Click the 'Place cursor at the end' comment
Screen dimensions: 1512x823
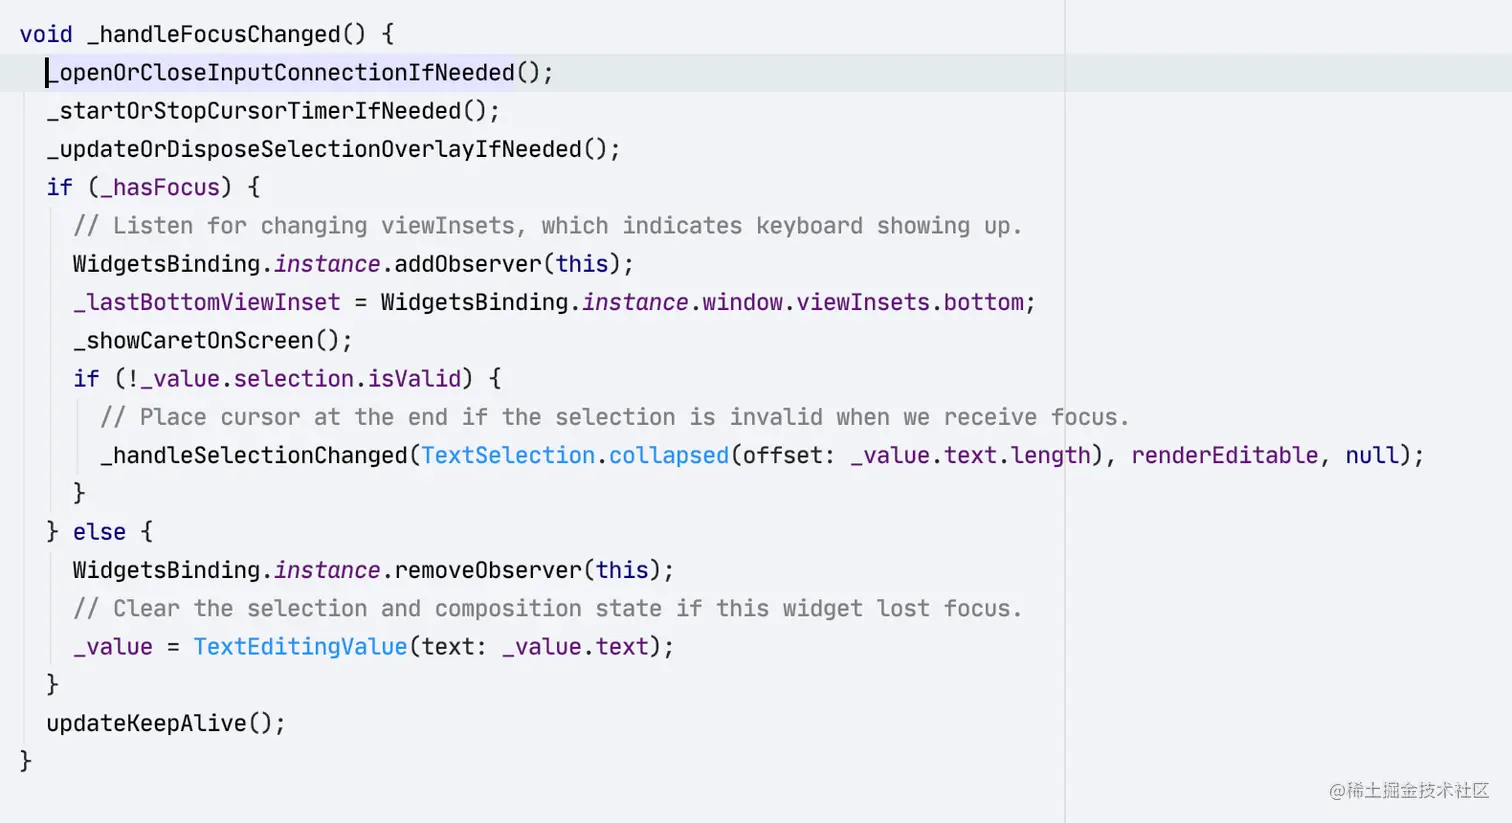pyautogui.click(x=614, y=417)
